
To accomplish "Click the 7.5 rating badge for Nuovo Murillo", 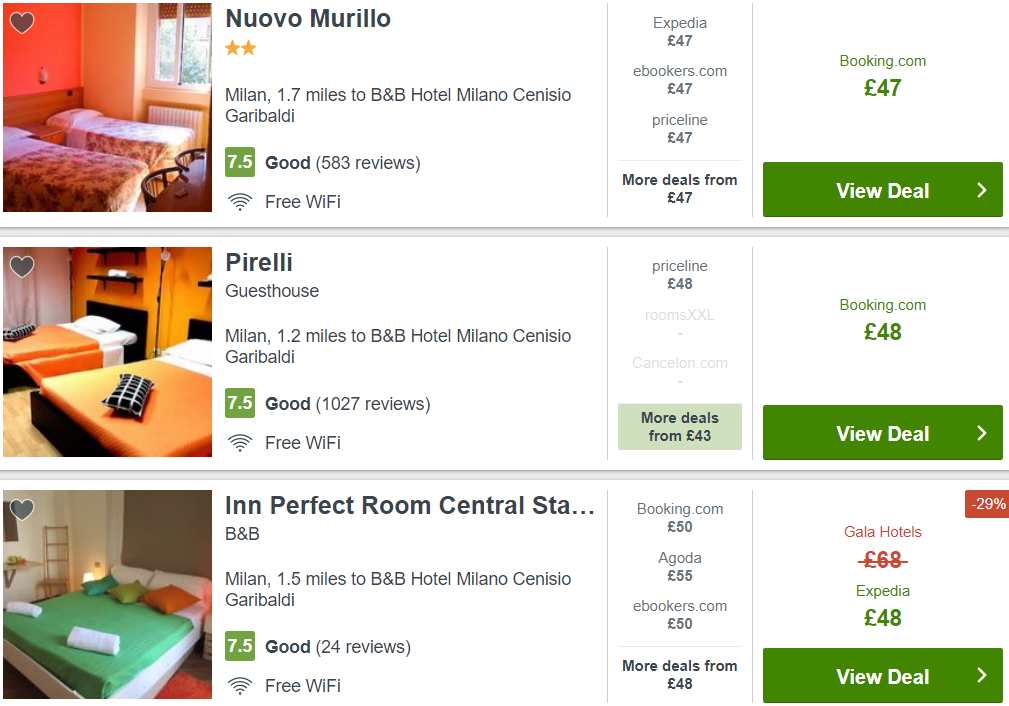I will point(240,162).
